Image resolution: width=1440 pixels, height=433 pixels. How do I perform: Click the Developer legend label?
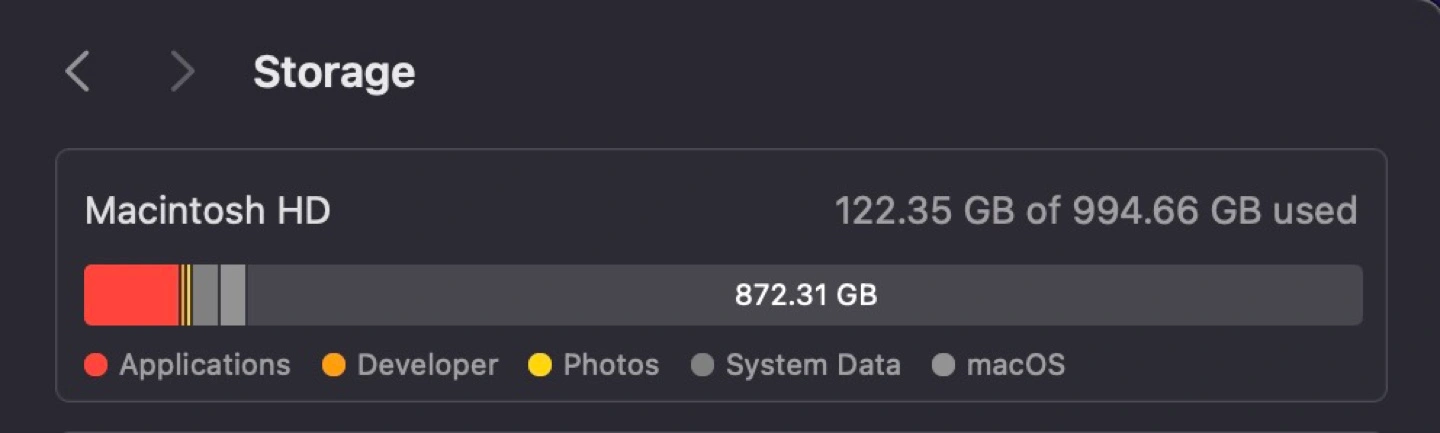coord(427,366)
